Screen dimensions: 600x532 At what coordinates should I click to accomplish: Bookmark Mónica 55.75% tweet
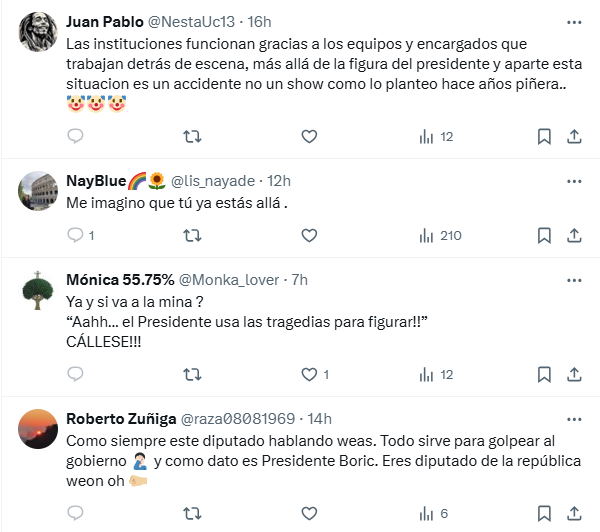pyautogui.click(x=543, y=375)
